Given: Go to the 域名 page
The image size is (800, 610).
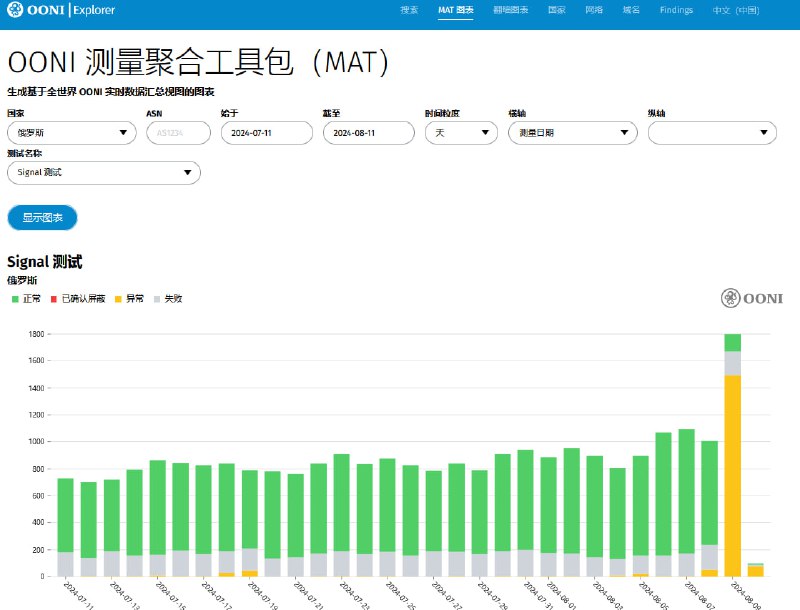Looking at the screenshot, I should (631, 10).
